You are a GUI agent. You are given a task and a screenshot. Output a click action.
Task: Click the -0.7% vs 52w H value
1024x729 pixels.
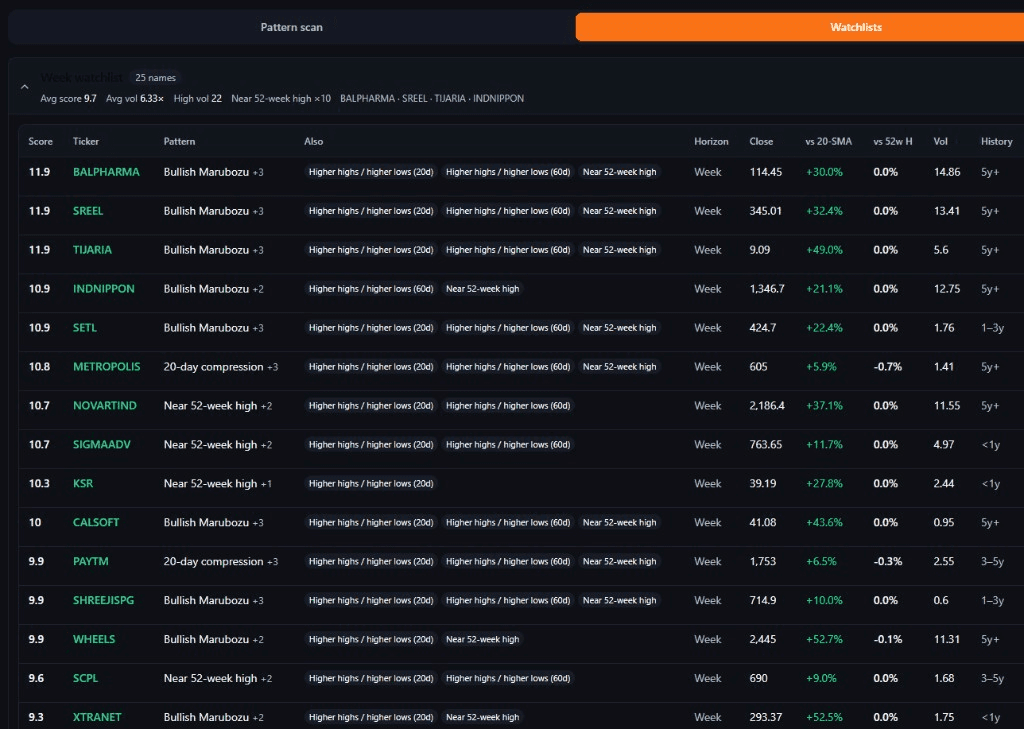tap(888, 366)
